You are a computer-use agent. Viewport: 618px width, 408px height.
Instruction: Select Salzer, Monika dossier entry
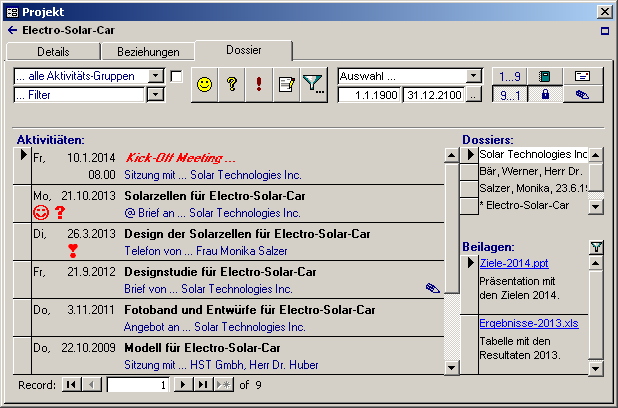coord(533,188)
